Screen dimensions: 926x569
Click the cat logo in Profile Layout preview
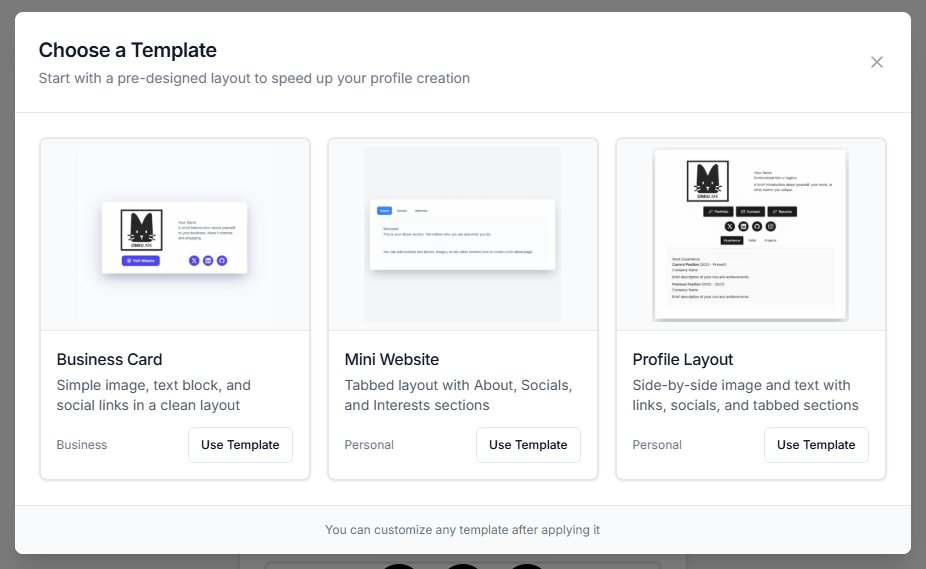click(x=707, y=181)
